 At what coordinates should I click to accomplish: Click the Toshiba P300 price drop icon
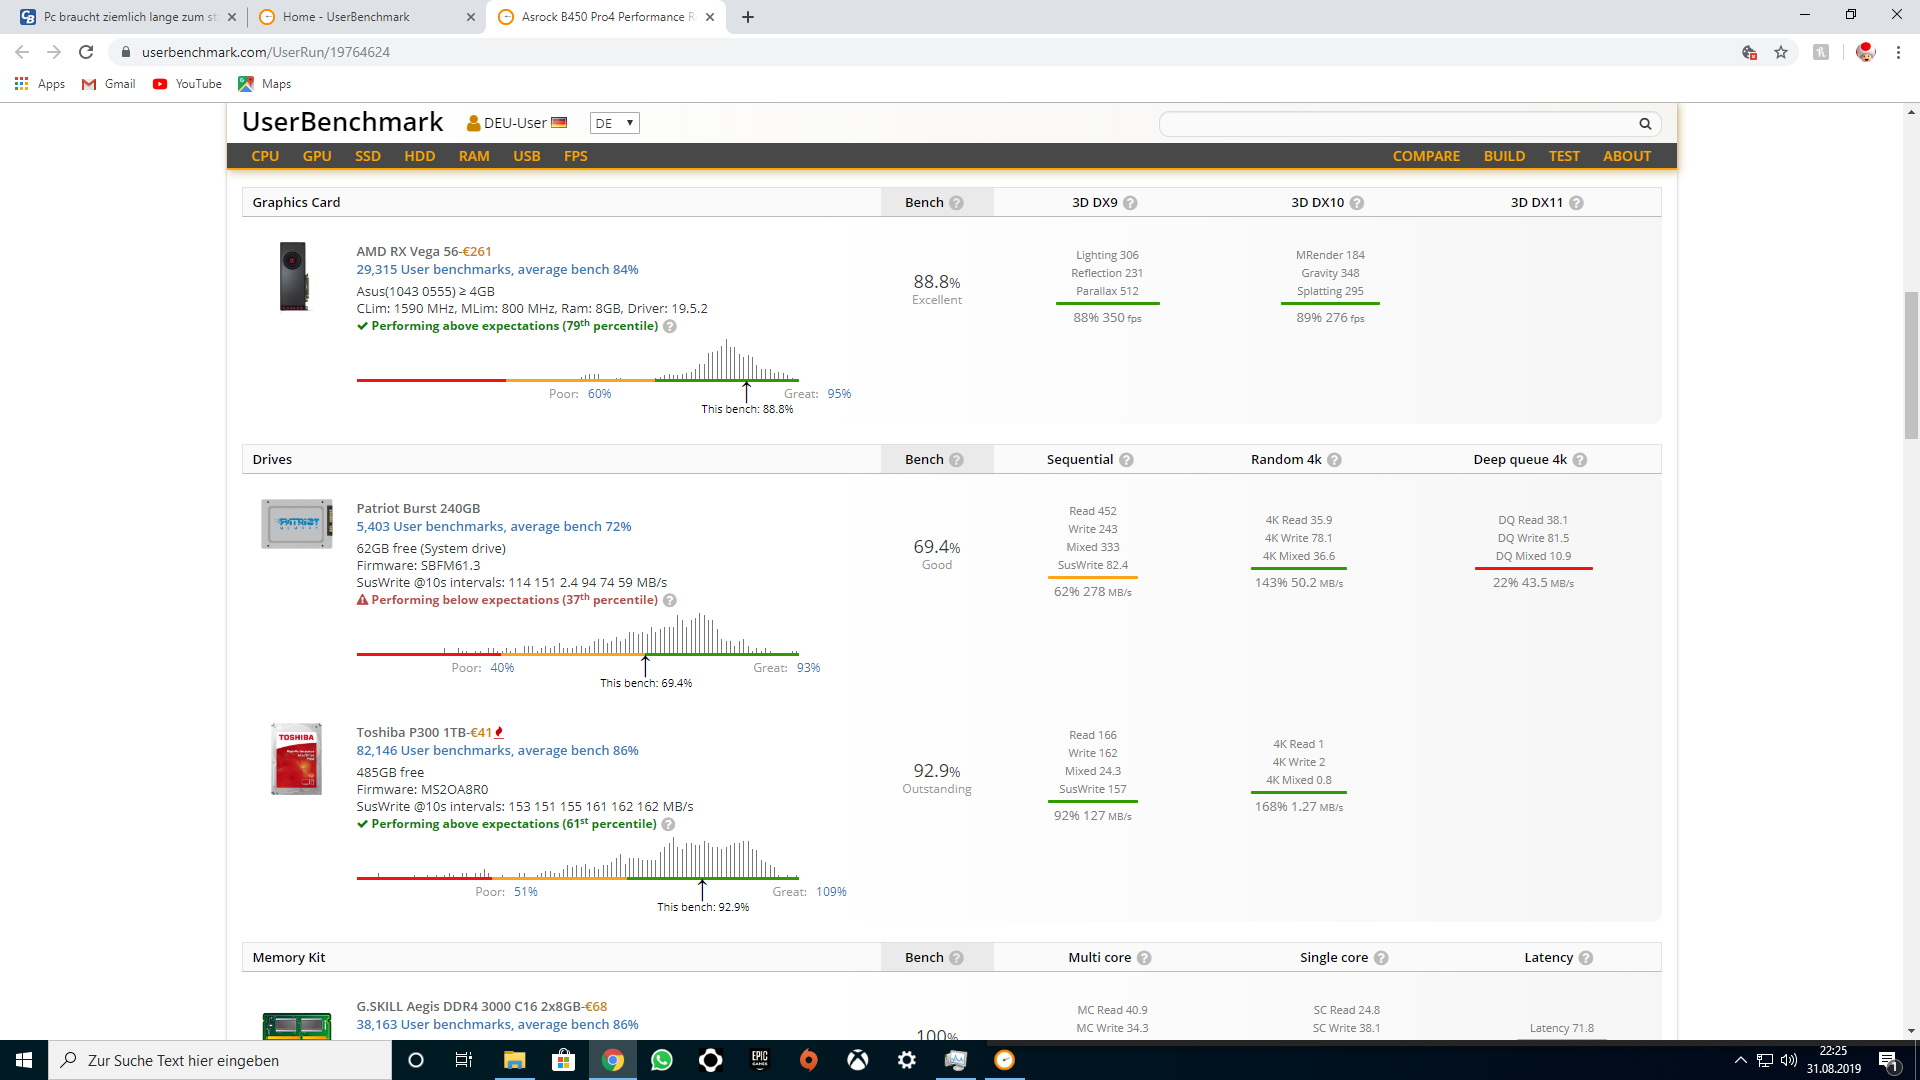coord(499,733)
